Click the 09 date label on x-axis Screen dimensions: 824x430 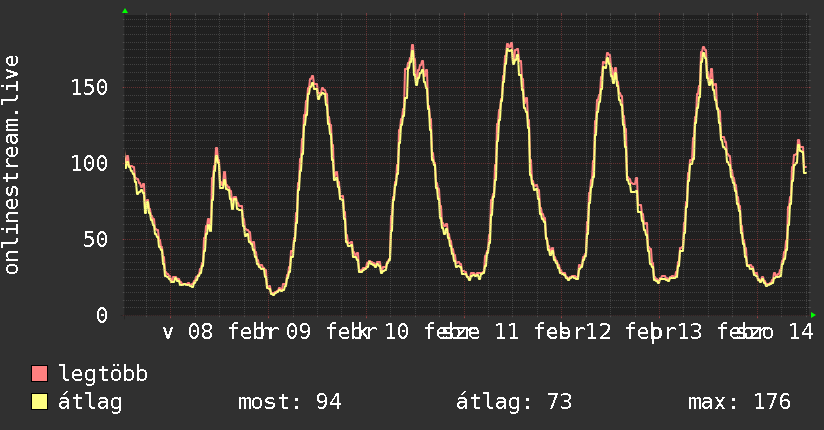[298, 332]
